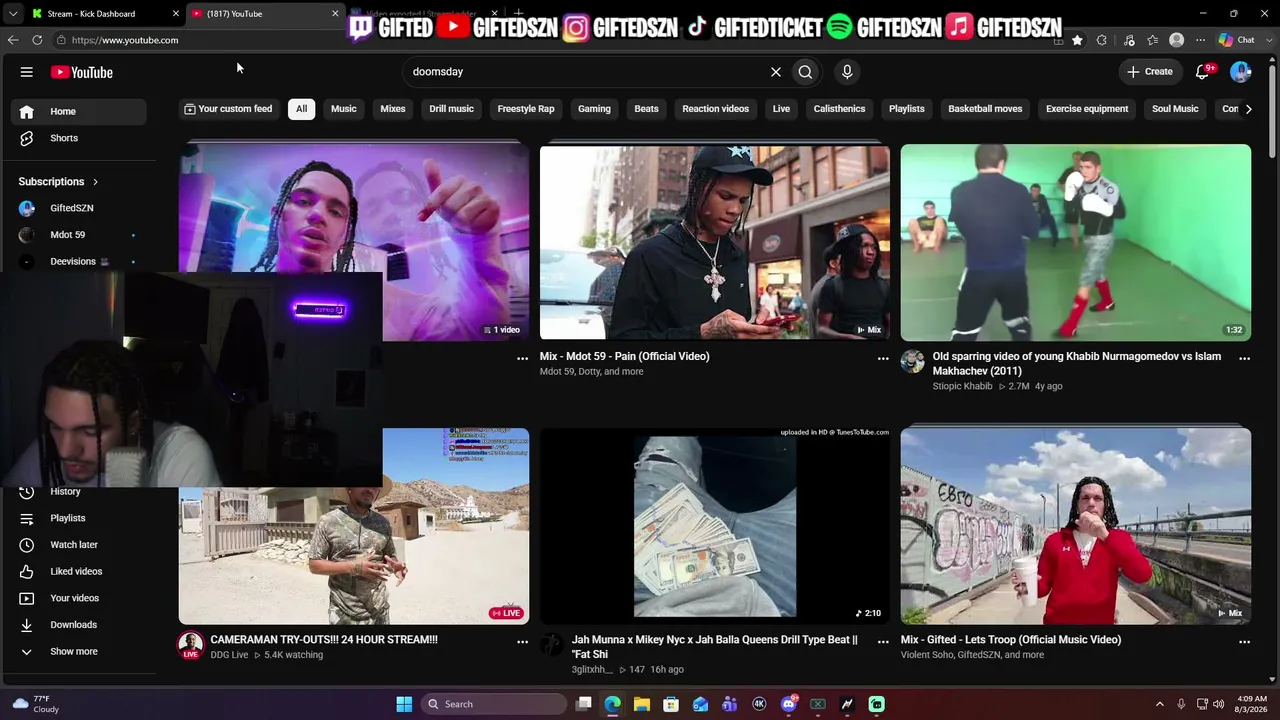Run search with the magnifier button
The height and width of the screenshot is (720, 1280).
(x=805, y=72)
